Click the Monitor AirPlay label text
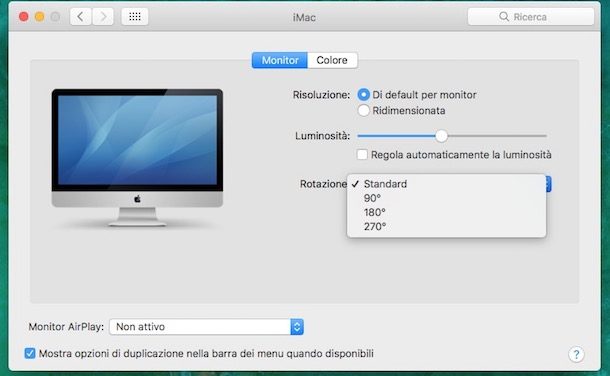 tap(66, 327)
